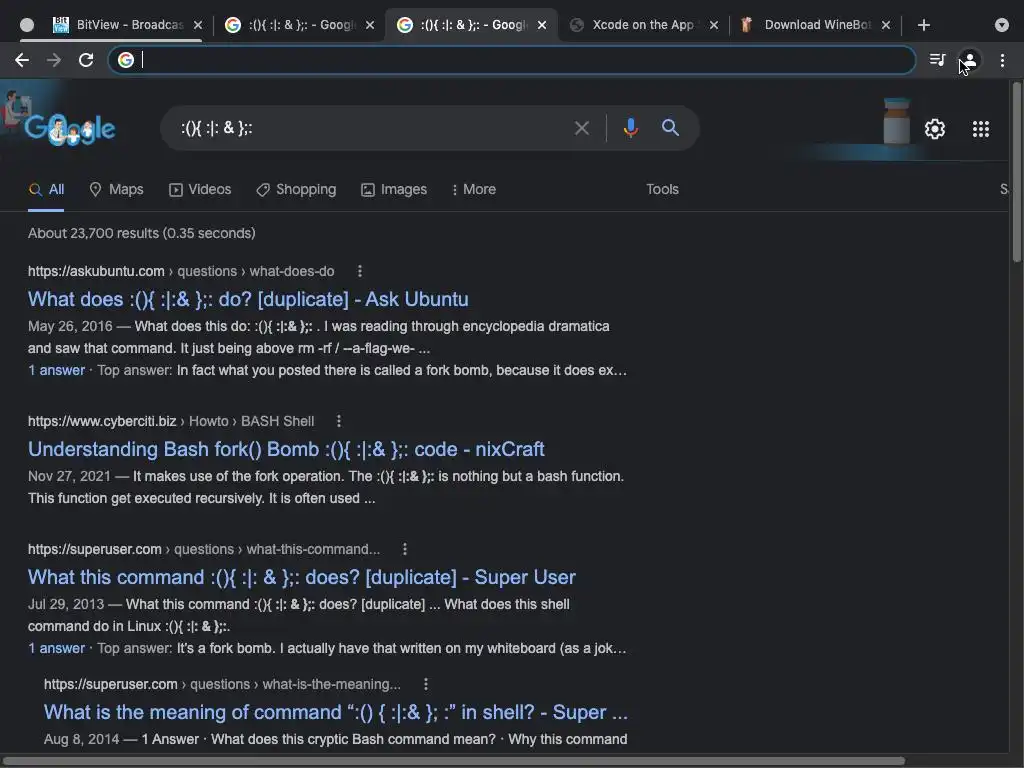The height and width of the screenshot is (768, 1024).
Task: Click the 1 answer link under Ask Ubuntu
Action: pyautogui.click(x=56, y=370)
